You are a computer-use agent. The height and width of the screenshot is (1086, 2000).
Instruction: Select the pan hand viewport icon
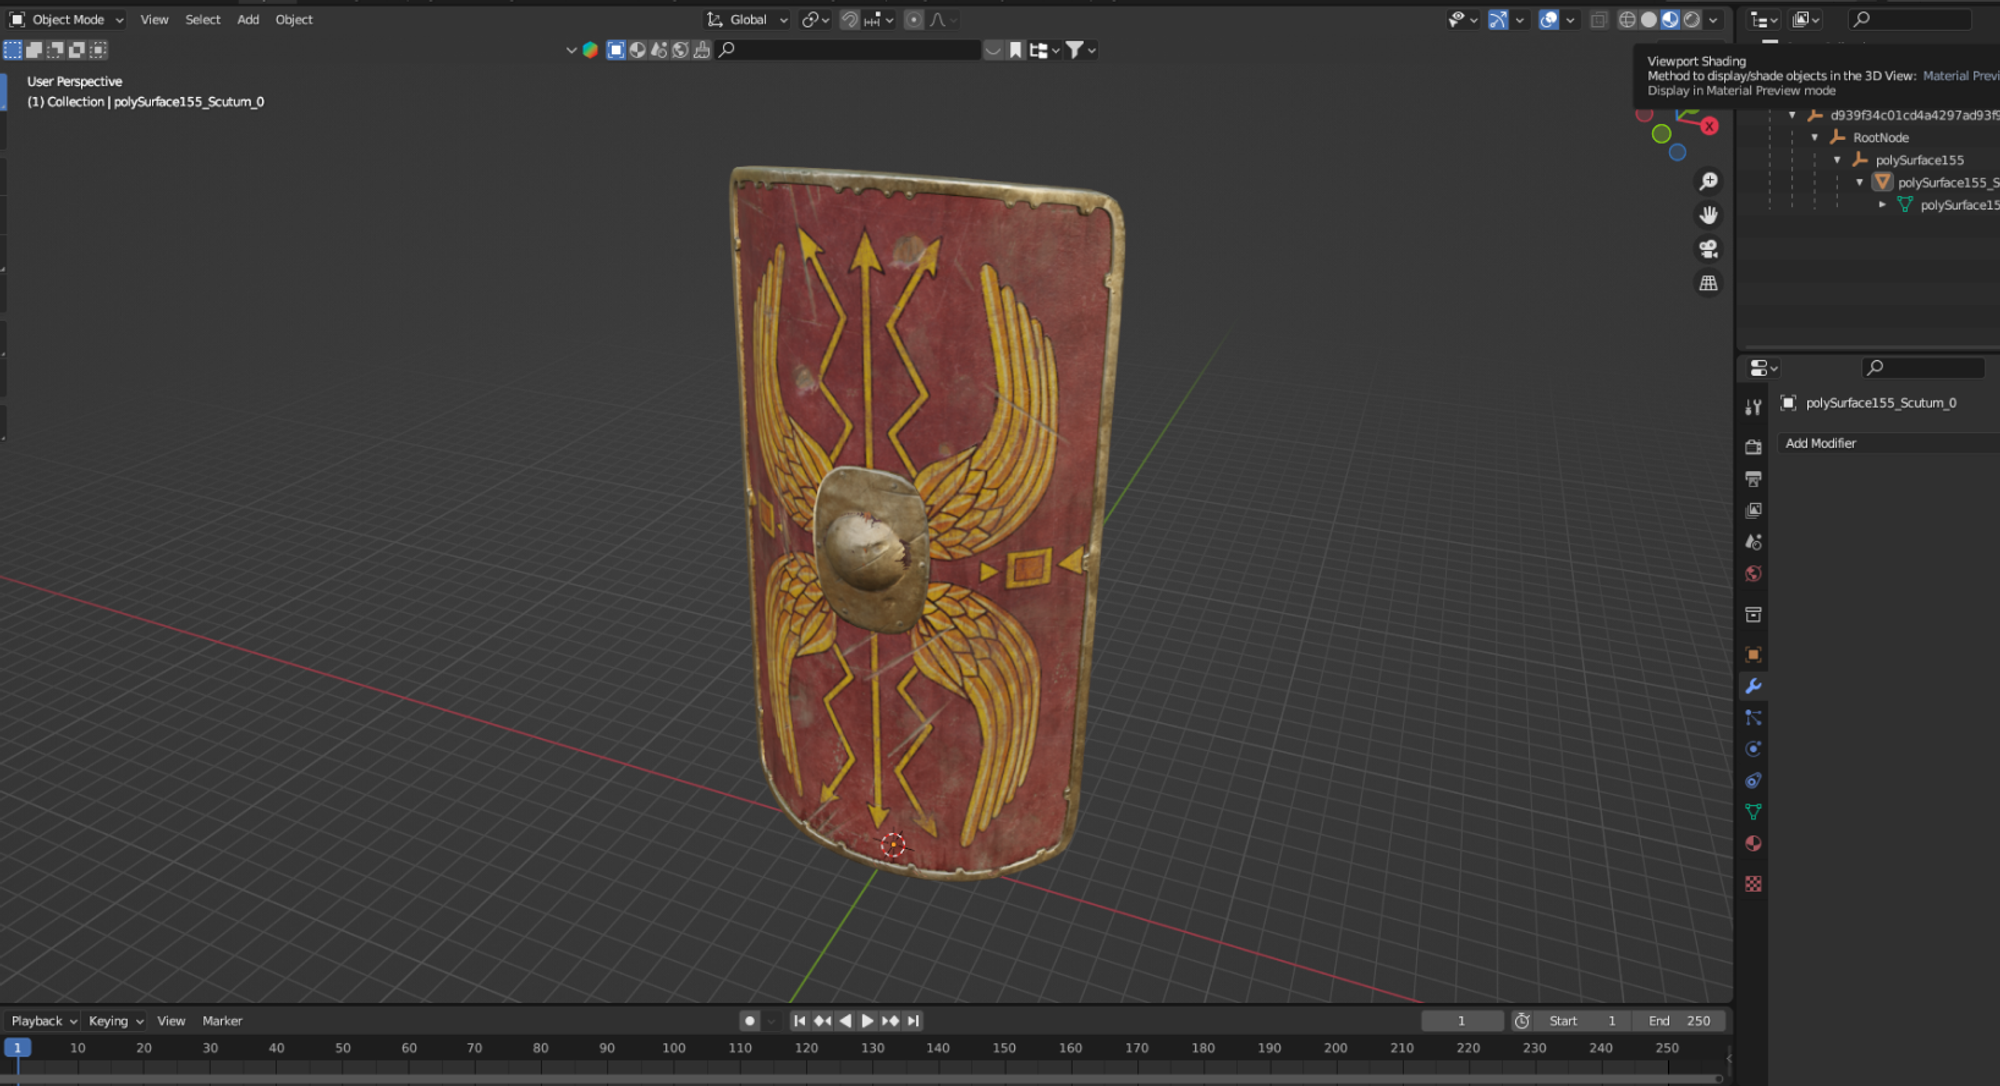click(x=1708, y=215)
